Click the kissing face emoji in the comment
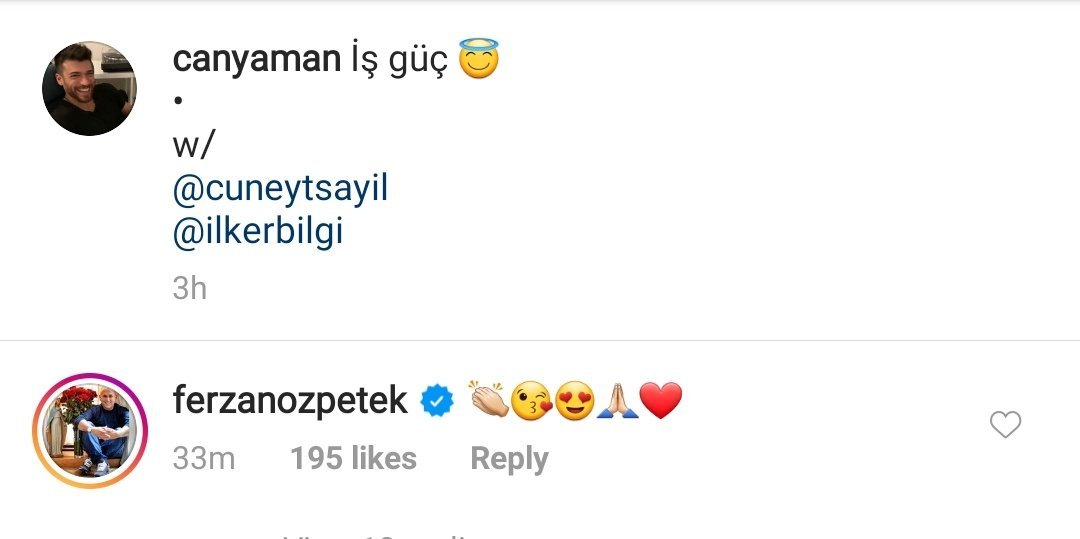Image resolution: width=1080 pixels, height=539 pixels. tap(530, 402)
